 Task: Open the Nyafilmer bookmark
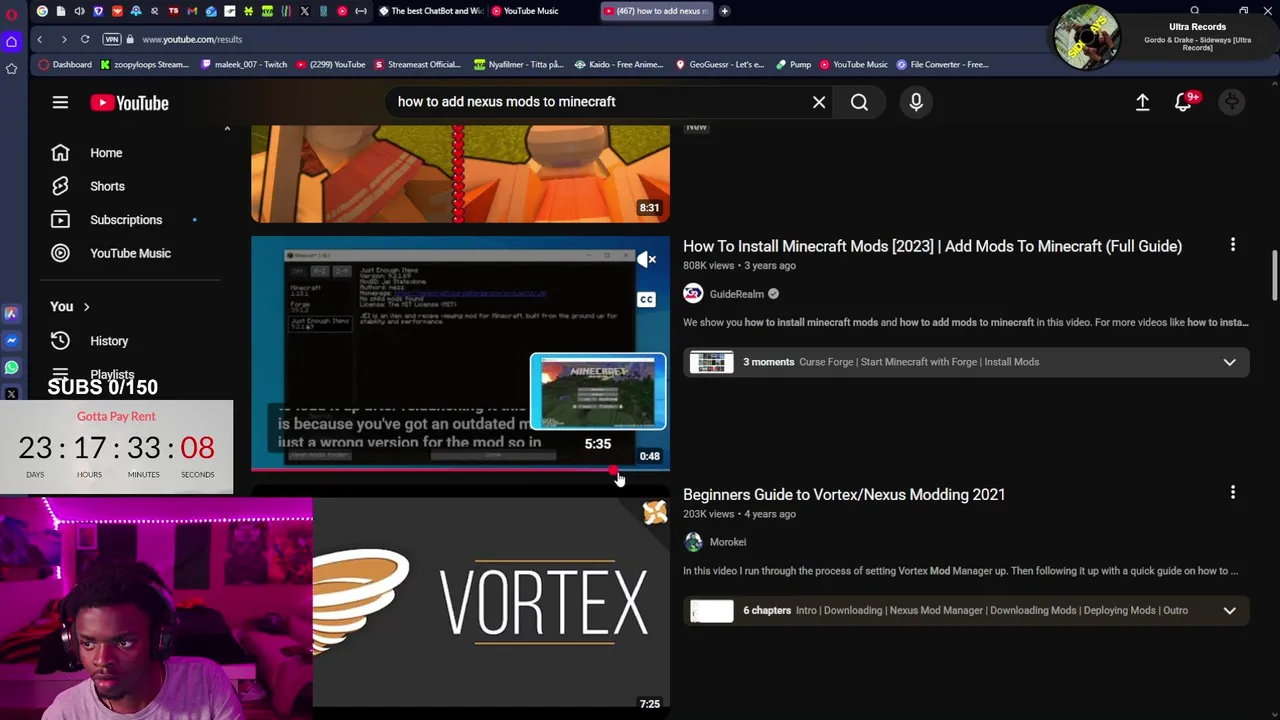point(518,65)
